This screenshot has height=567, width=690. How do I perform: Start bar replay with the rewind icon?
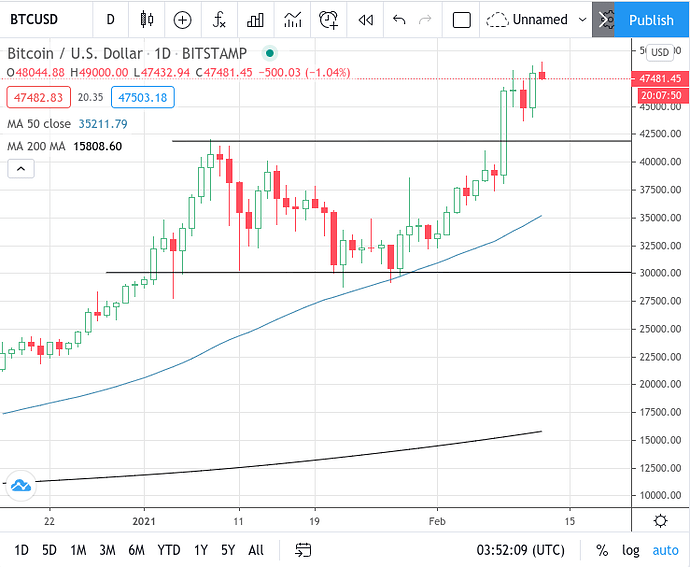365,20
